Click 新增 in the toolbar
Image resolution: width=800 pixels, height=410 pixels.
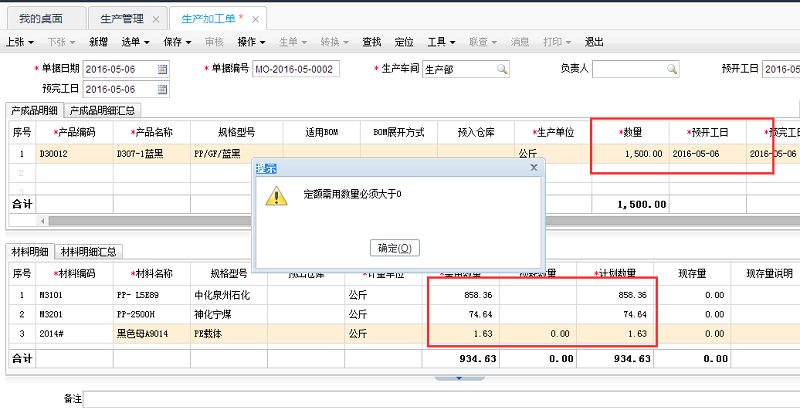(98, 42)
